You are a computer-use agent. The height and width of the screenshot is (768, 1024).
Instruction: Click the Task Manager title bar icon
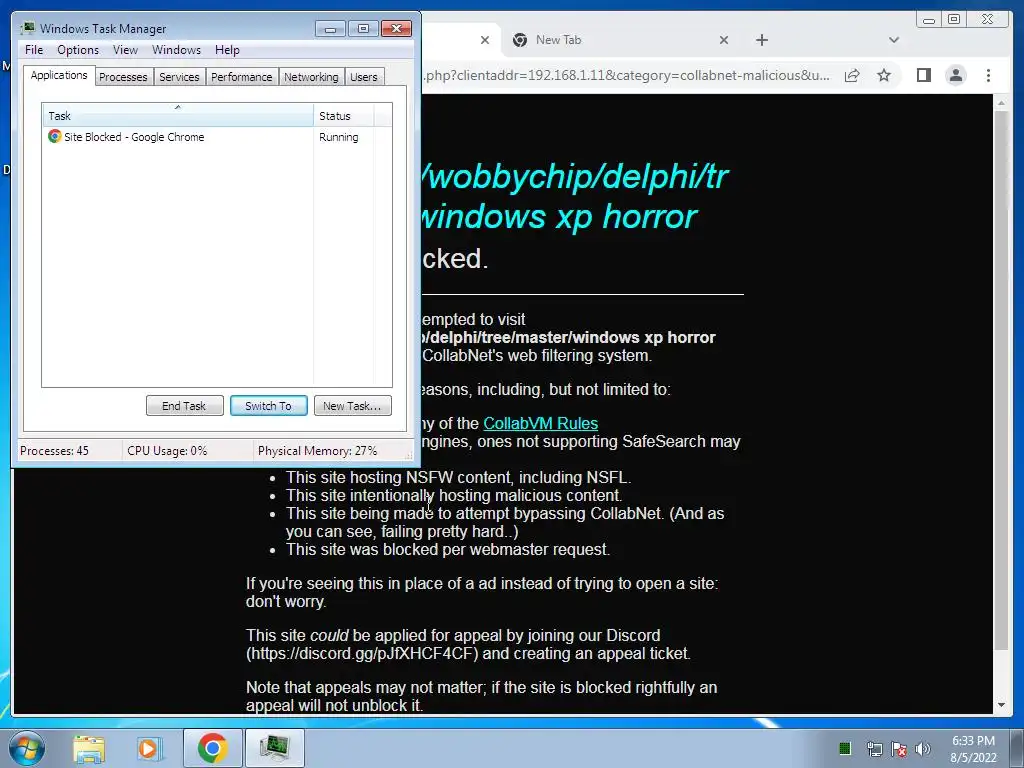[27, 28]
